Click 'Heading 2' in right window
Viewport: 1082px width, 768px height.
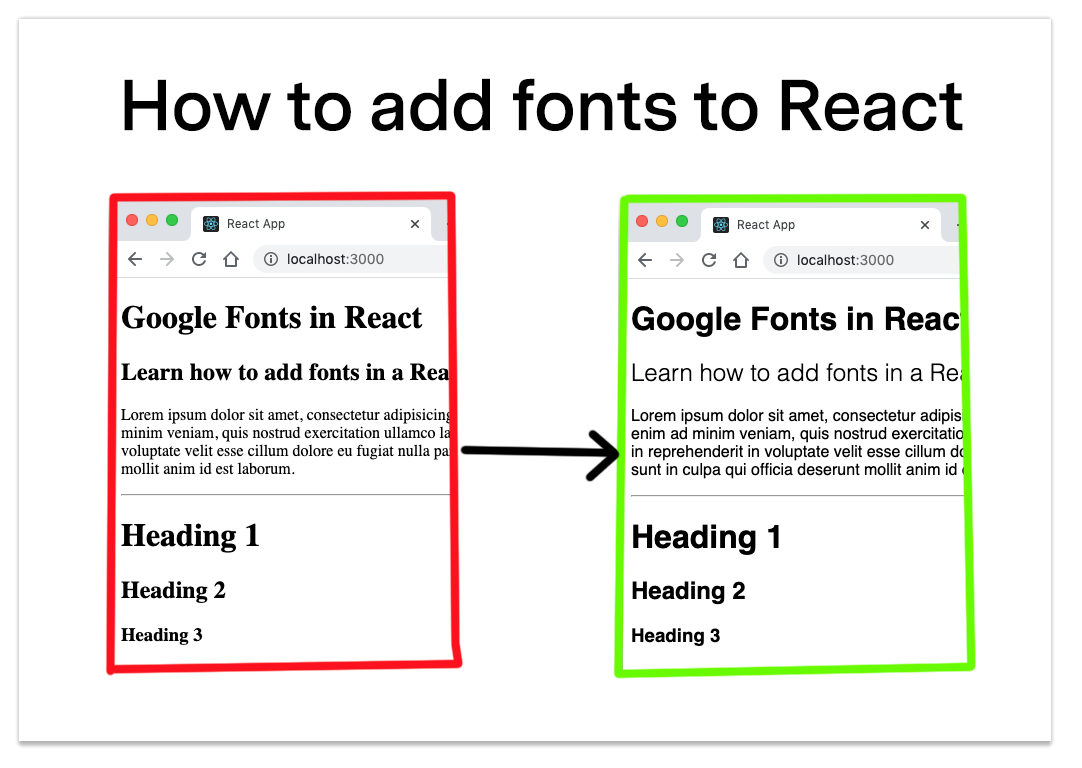tap(689, 591)
